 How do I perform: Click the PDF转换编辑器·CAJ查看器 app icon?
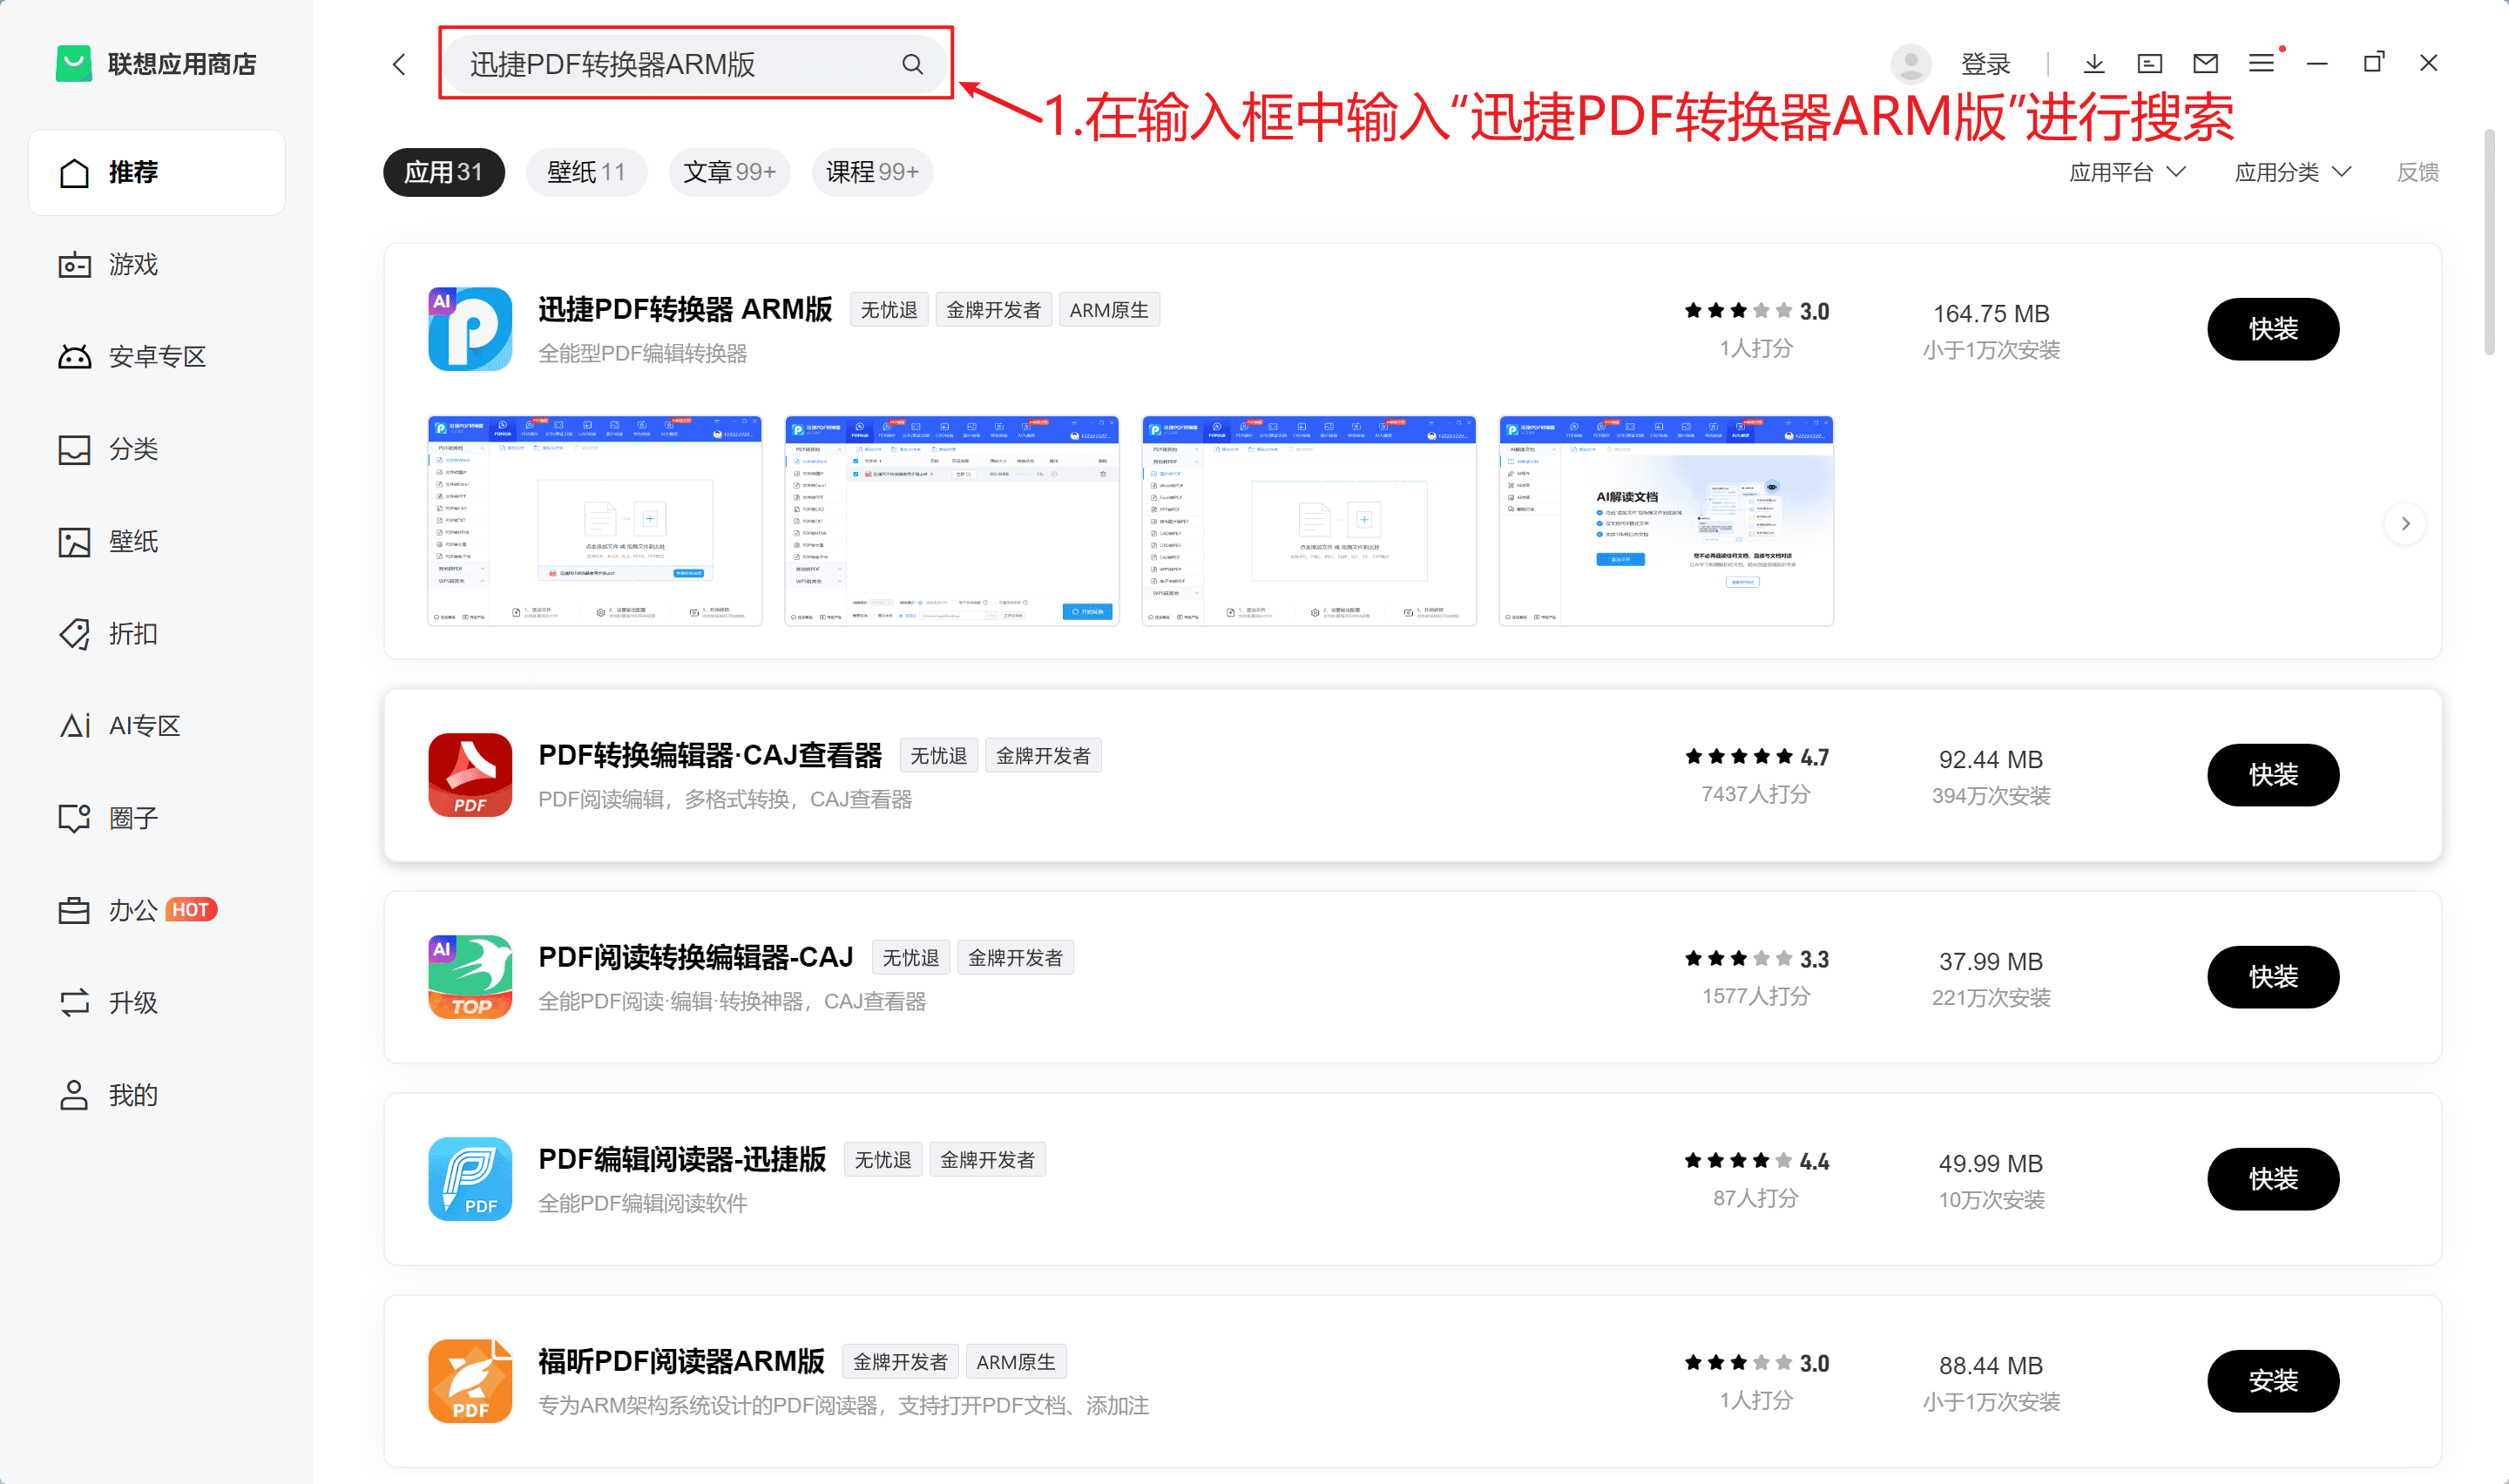pos(470,775)
